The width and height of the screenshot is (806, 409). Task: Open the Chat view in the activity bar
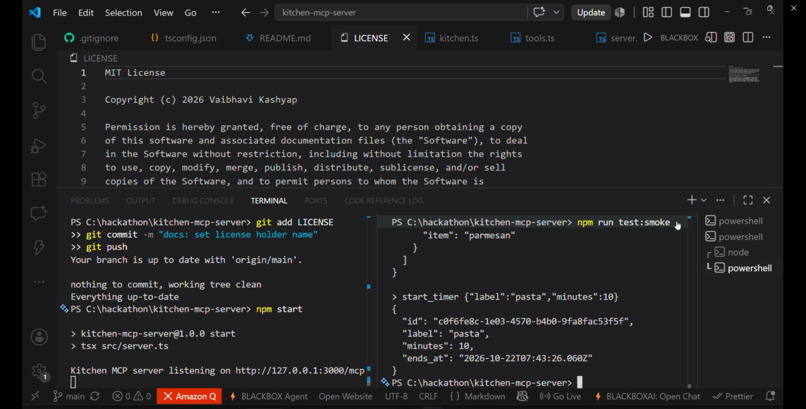point(39,213)
